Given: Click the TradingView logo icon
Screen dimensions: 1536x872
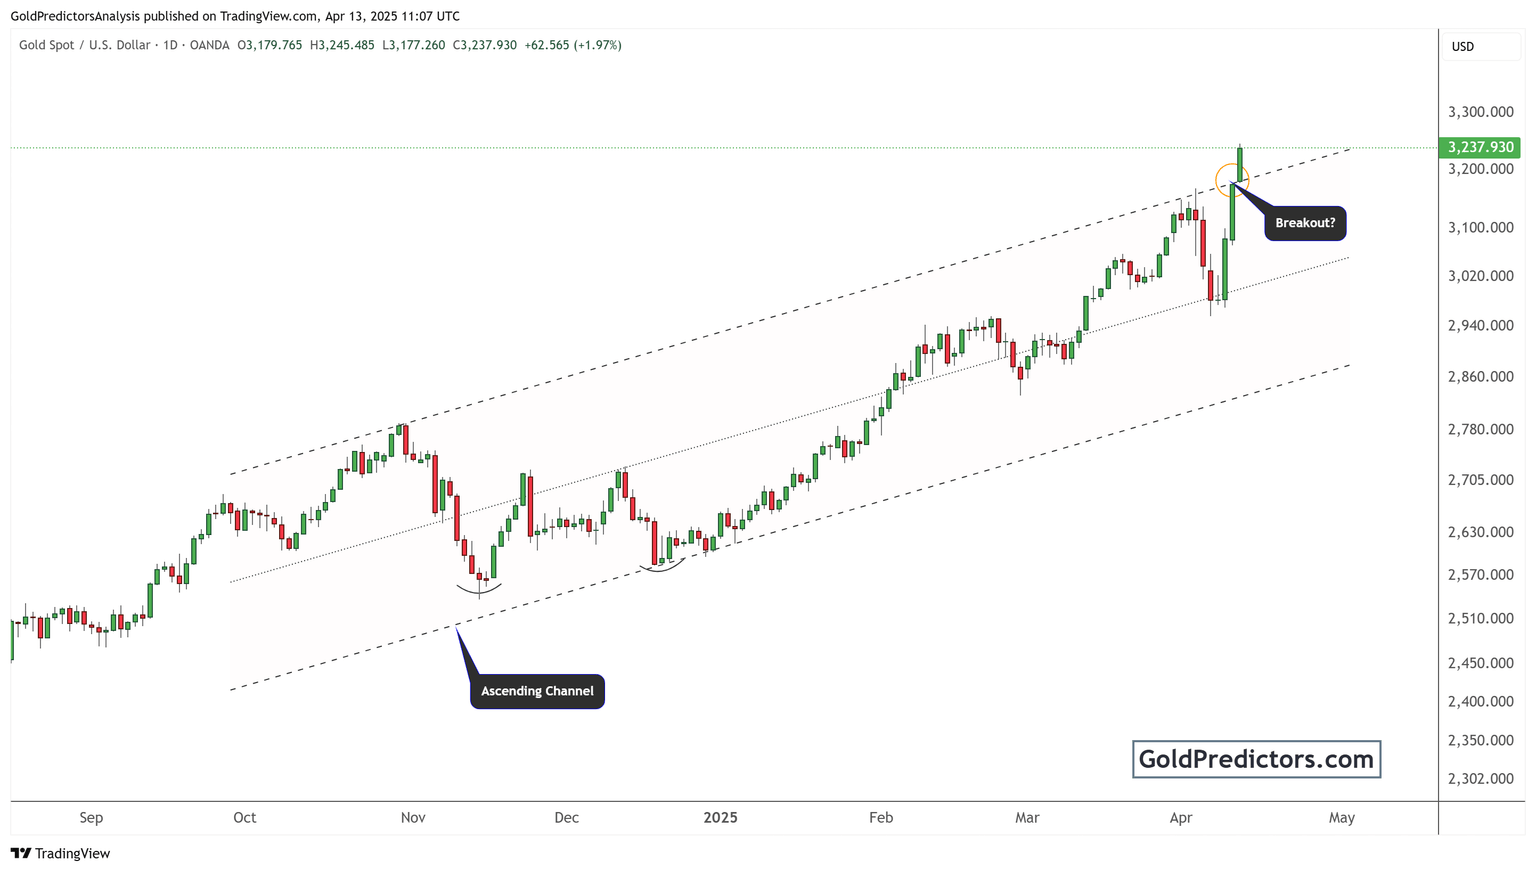Looking at the screenshot, I should pyautogui.click(x=20, y=853).
